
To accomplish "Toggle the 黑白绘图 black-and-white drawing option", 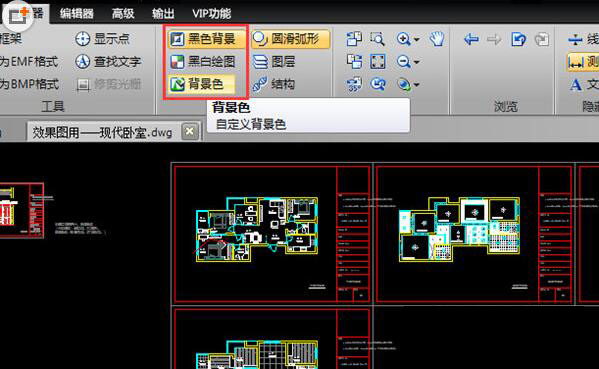I will point(202,62).
